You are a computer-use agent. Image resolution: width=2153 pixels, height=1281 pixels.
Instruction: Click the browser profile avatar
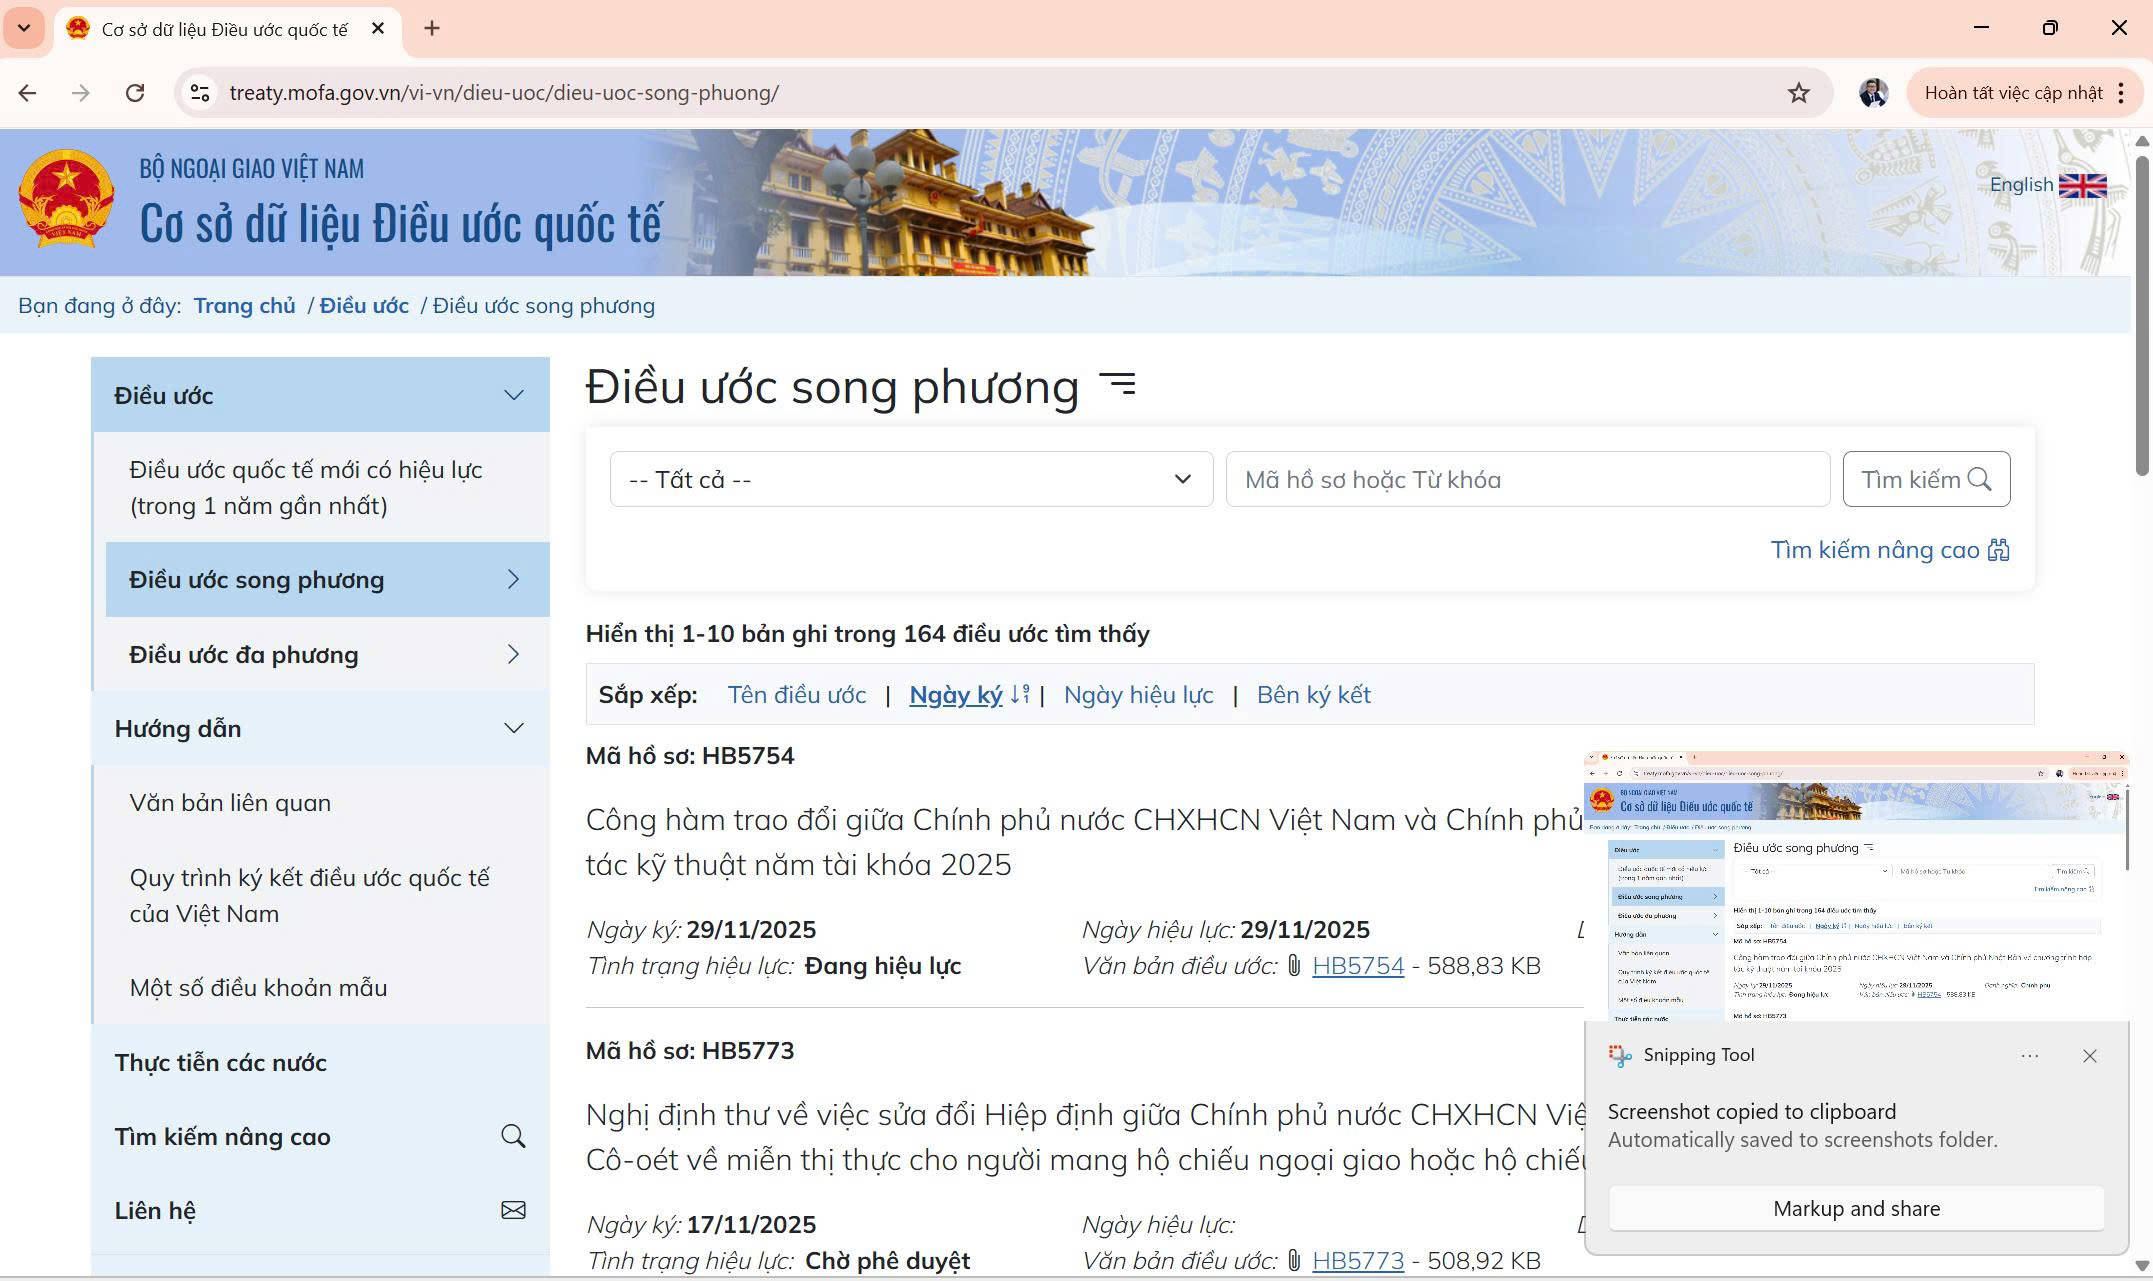(1870, 92)
